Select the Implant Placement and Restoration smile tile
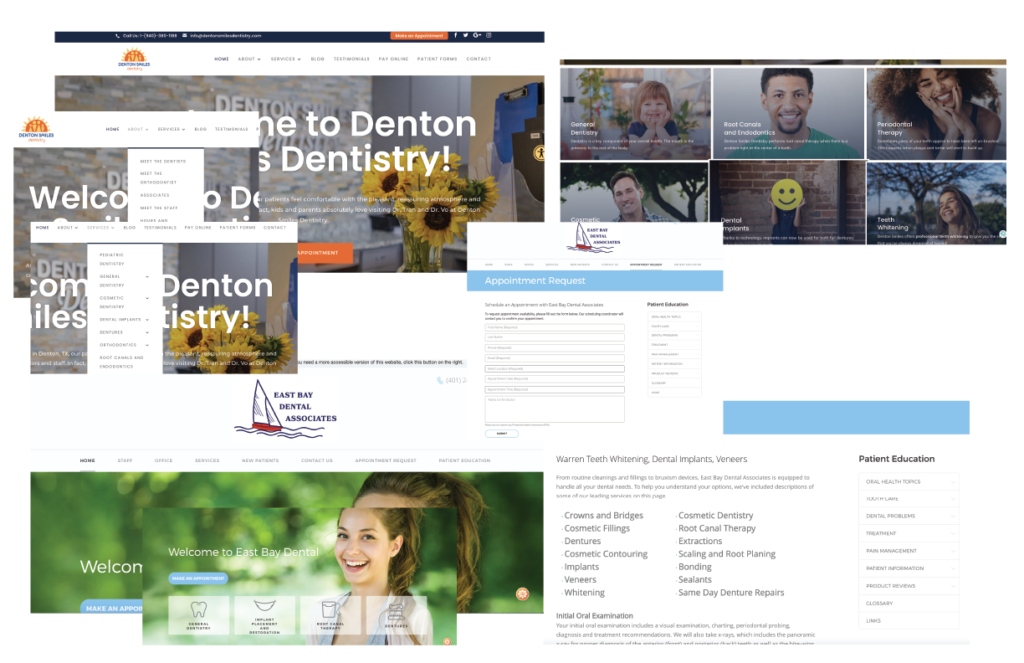This screenshot has height=663, width=1024. tap(264, 615)
